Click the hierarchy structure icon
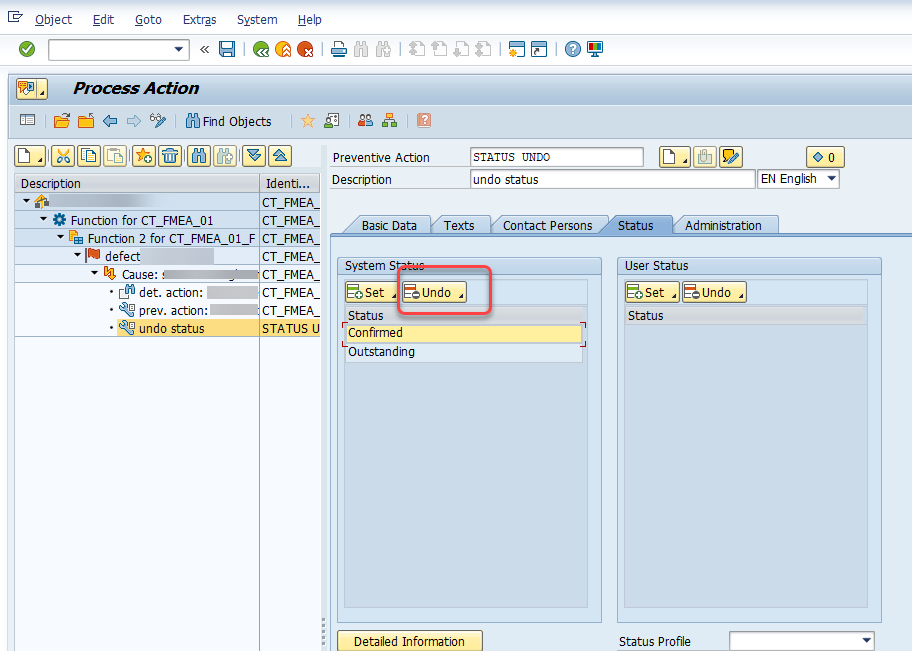Viewport: 912px width, 651px height. pyautogui.click(x=390, y=121)
